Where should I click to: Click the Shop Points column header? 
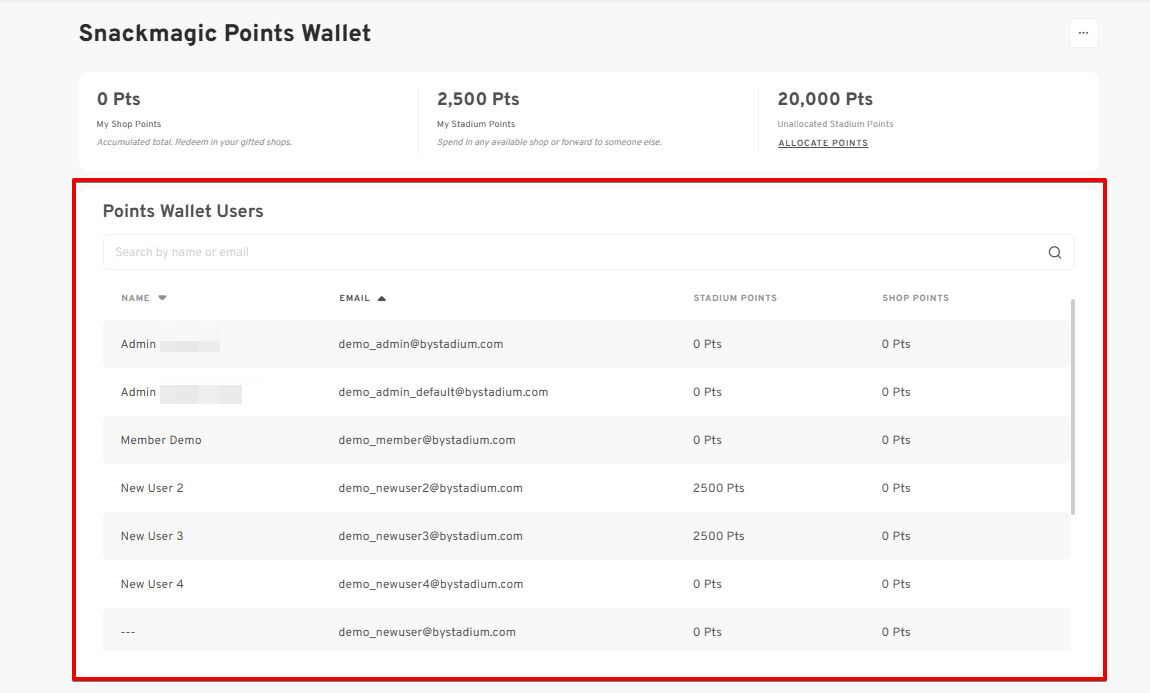(x=915, y=298)
